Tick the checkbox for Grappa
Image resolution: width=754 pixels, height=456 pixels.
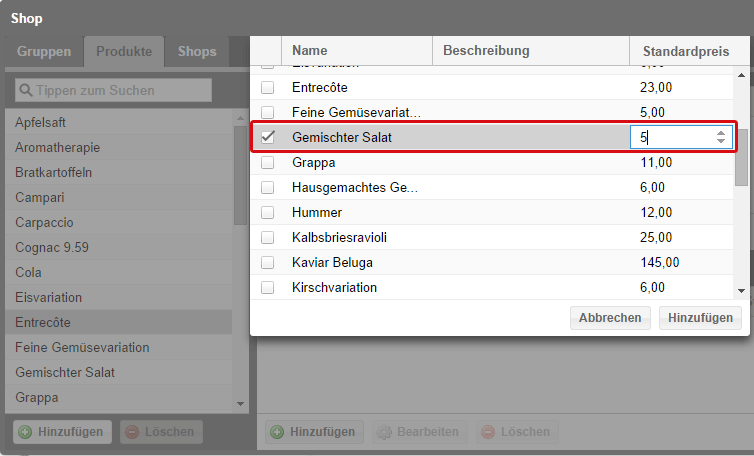(x=267, y=162)
